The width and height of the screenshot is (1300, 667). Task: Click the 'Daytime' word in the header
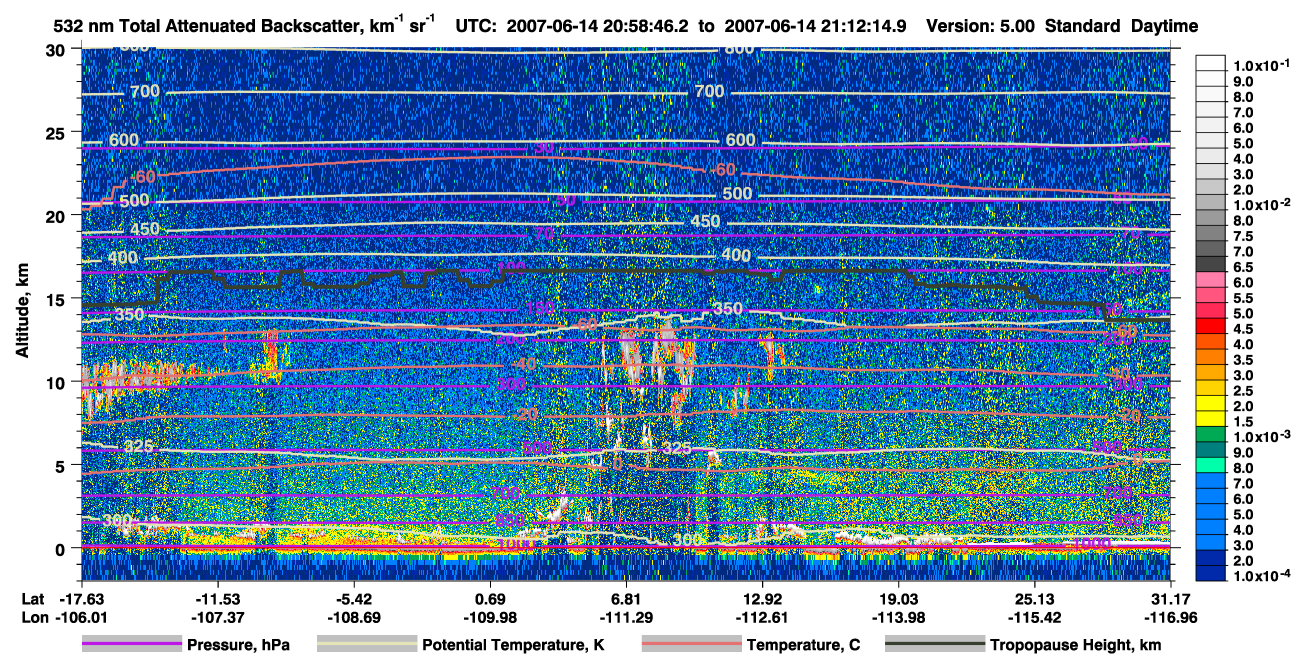click(x=1162, y=26)
